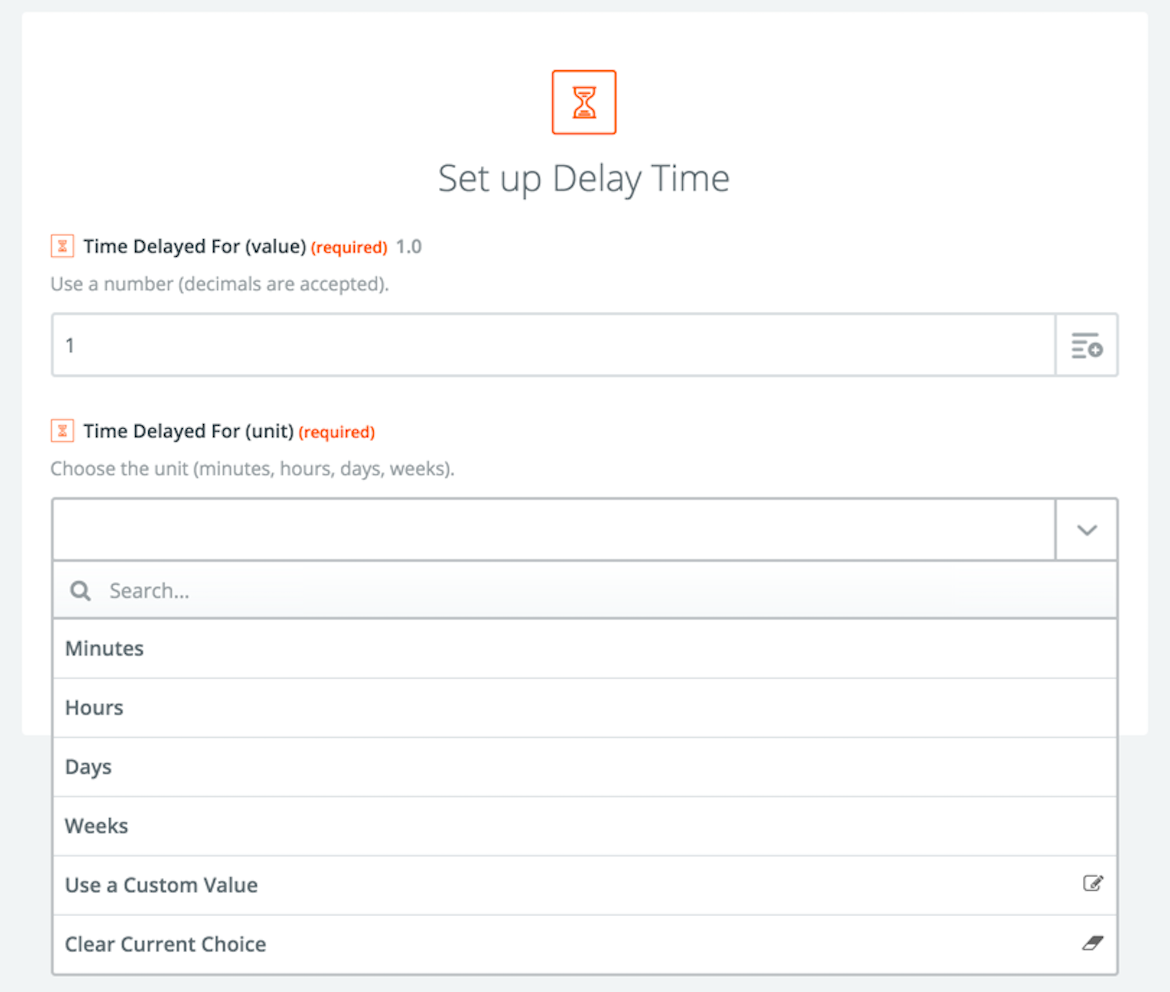
Task: Click the pencil edit icon for Custom Value
Action: (x=1092, y=884)
